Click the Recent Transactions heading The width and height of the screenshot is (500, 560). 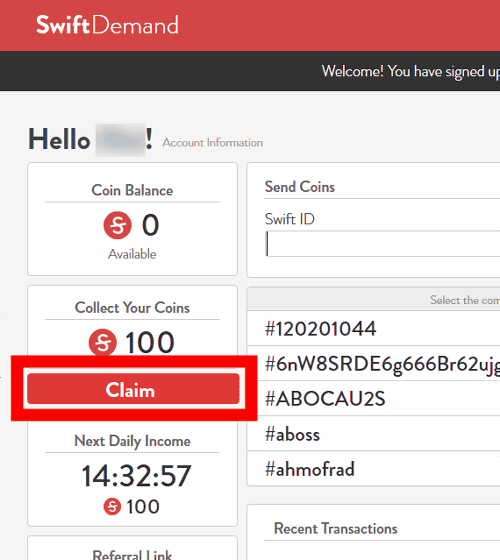point(335,528)
